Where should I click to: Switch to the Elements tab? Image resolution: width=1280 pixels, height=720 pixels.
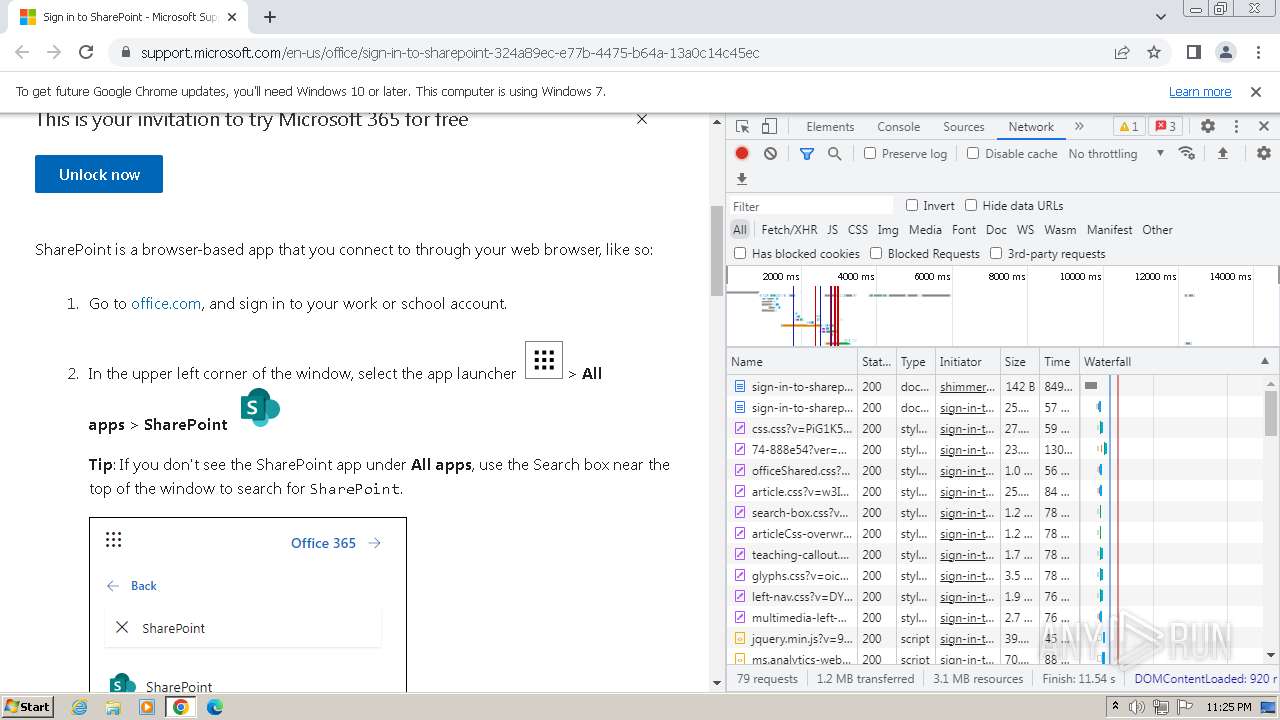pyautogui.click(x=830, y=127)
